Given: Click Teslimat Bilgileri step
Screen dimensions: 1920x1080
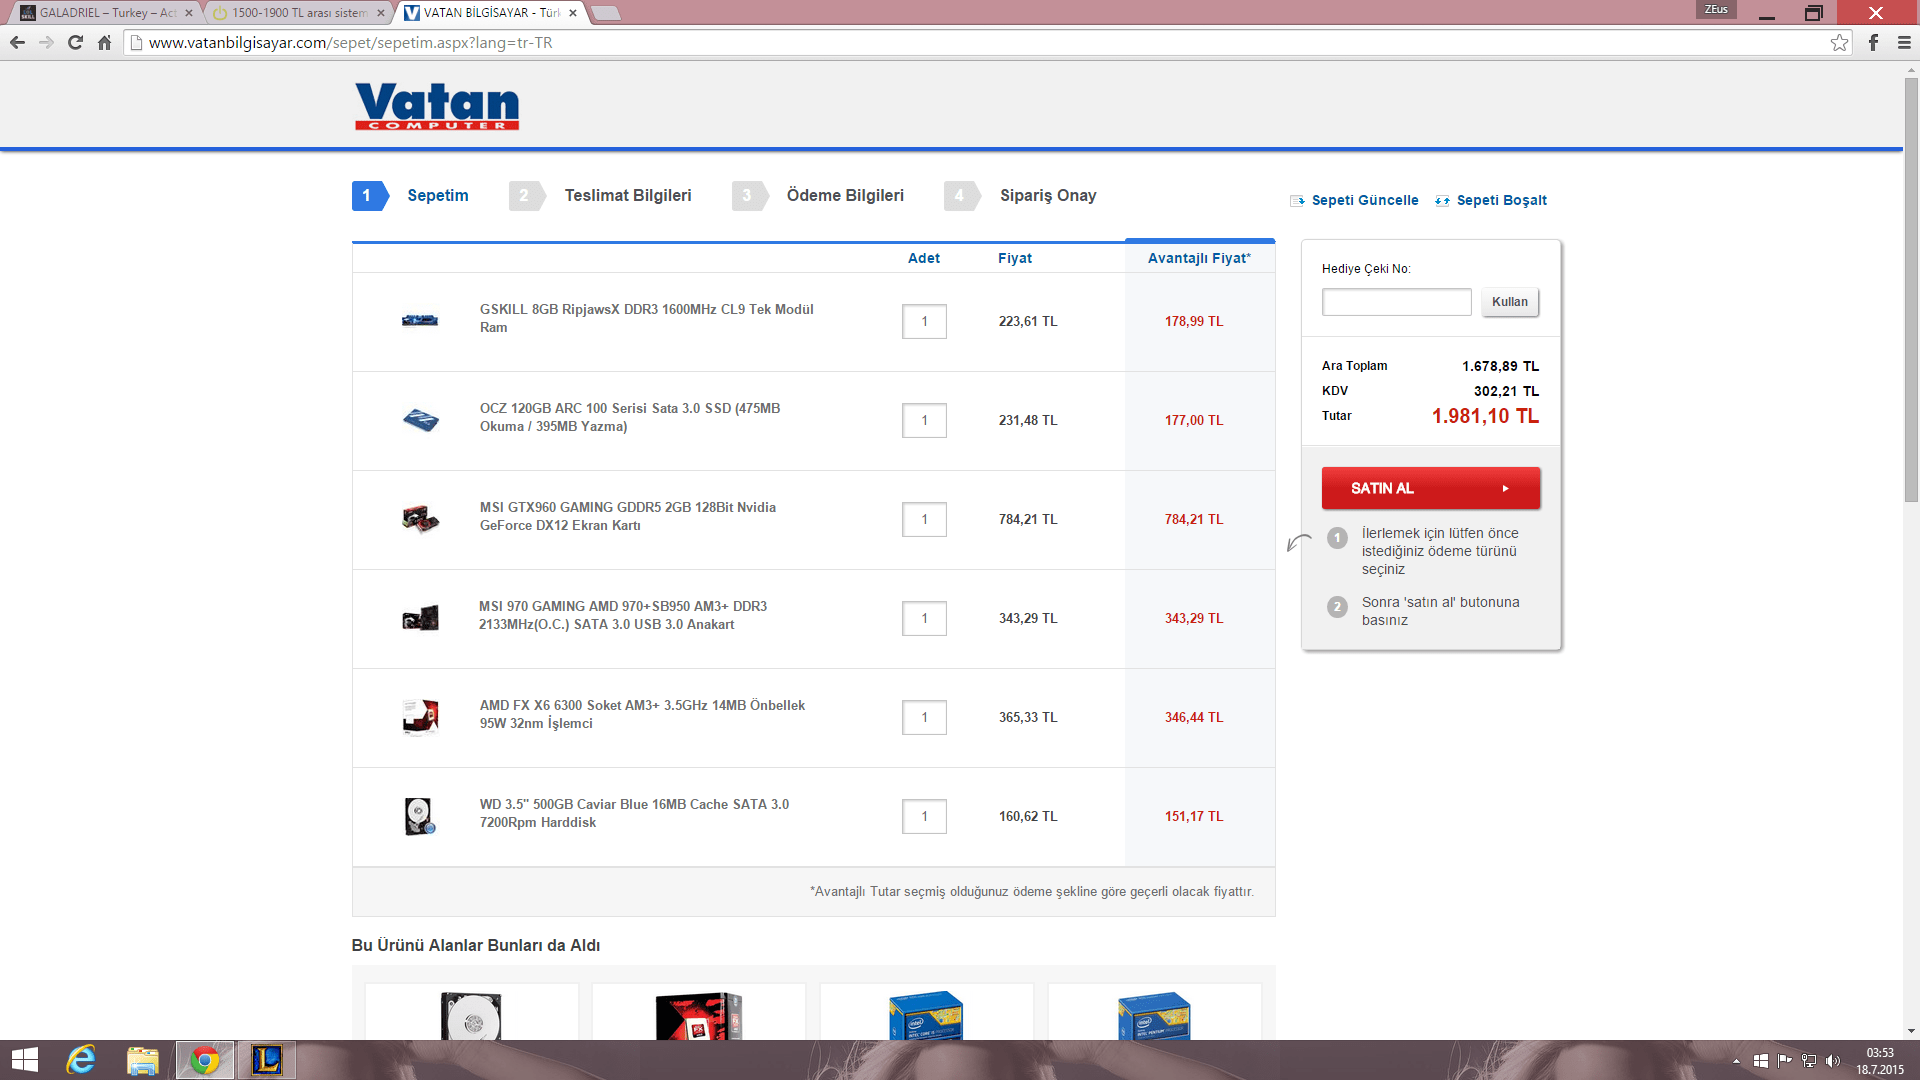Looking at the screenshot, I should (627, 195).
